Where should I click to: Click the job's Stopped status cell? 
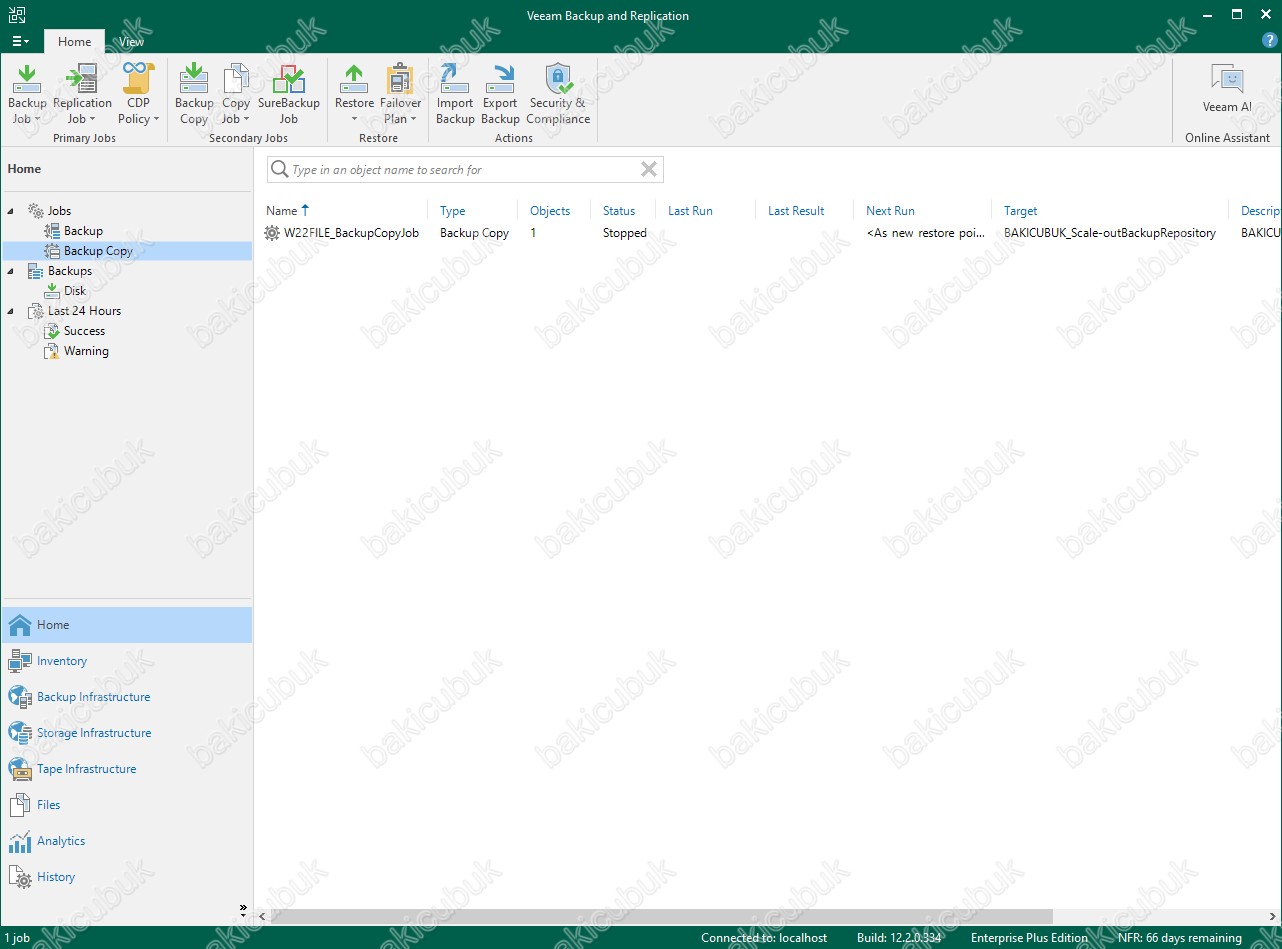pos(625,233)
